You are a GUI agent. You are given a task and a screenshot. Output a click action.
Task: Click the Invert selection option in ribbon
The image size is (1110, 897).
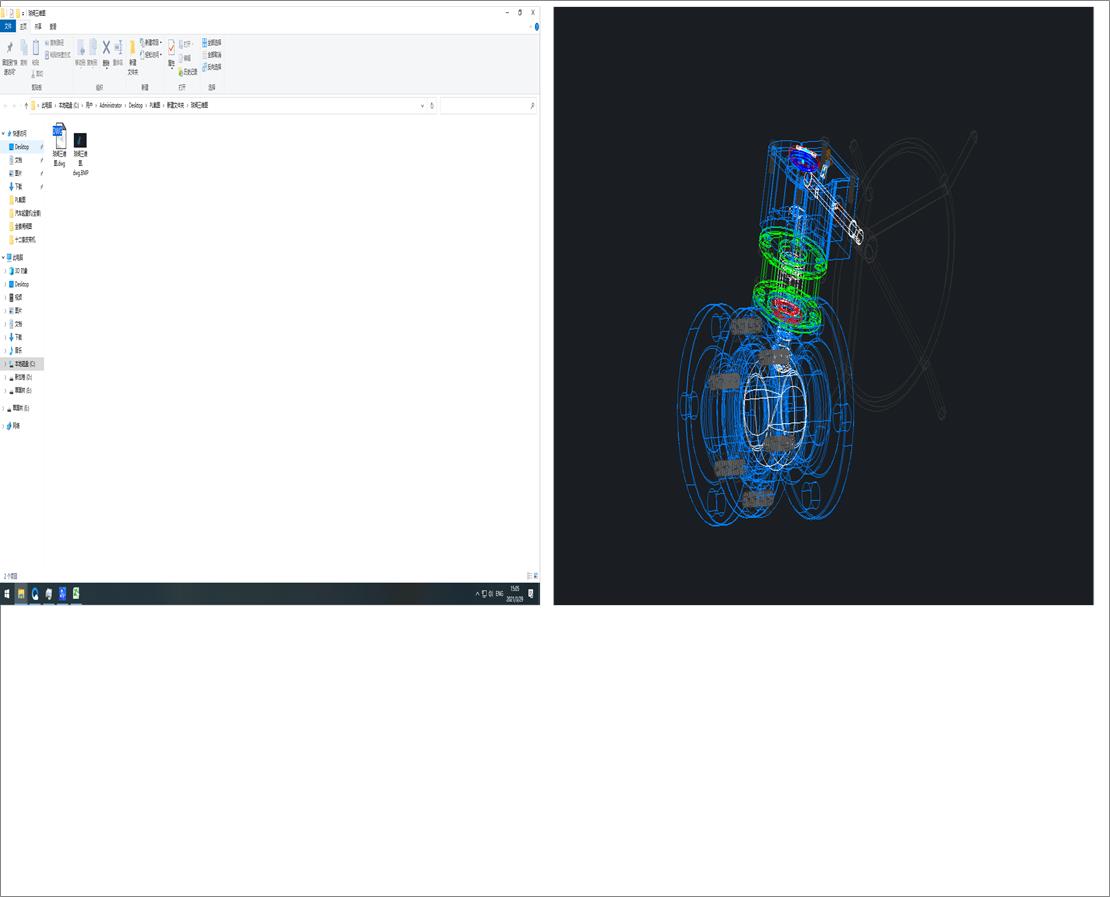[x=212, y=67]
